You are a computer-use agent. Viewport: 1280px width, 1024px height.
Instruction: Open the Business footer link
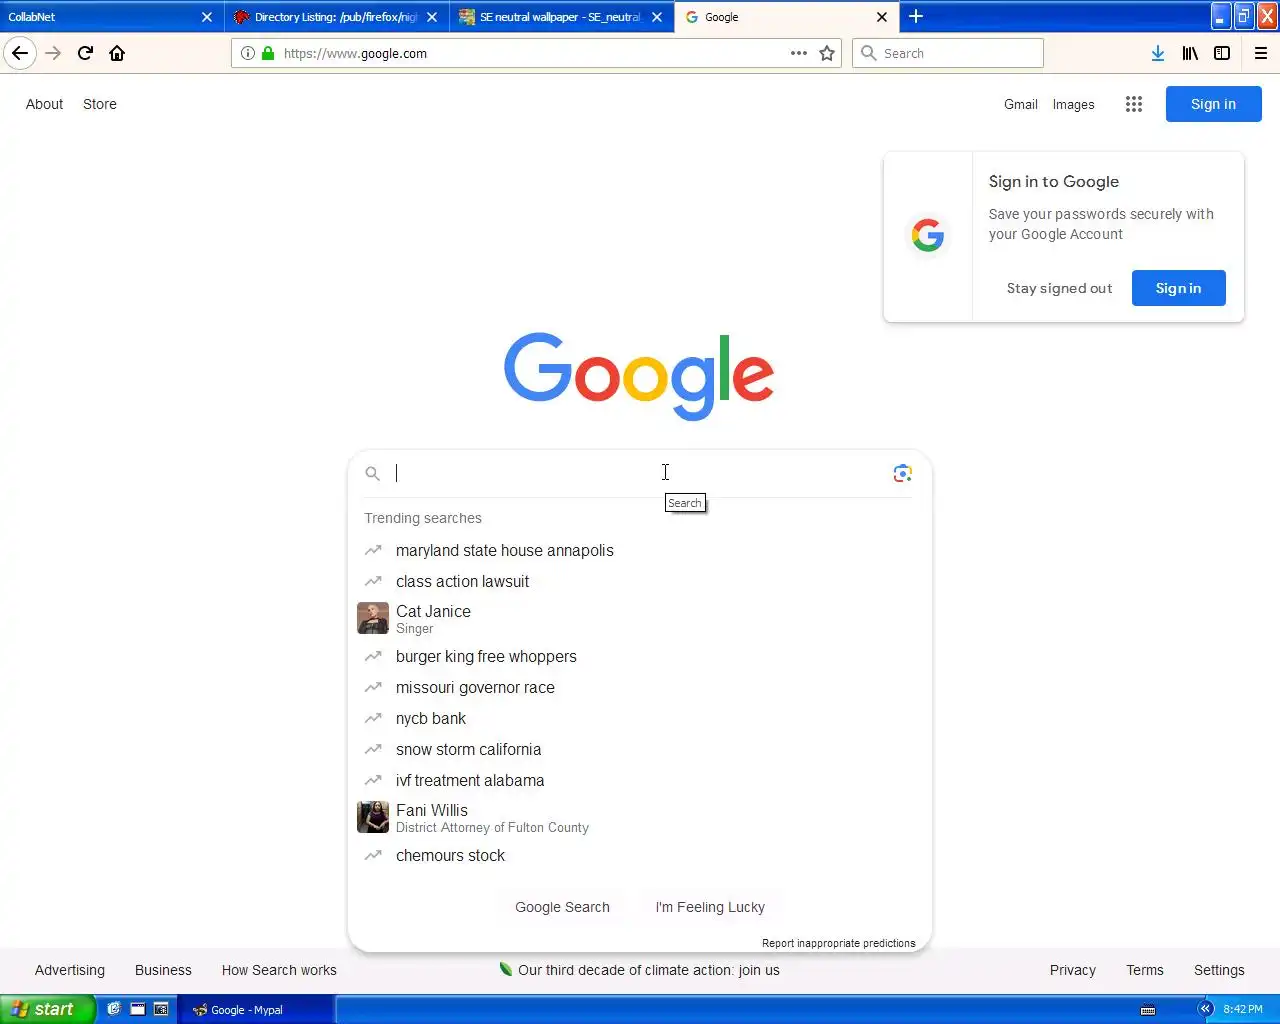163,970
